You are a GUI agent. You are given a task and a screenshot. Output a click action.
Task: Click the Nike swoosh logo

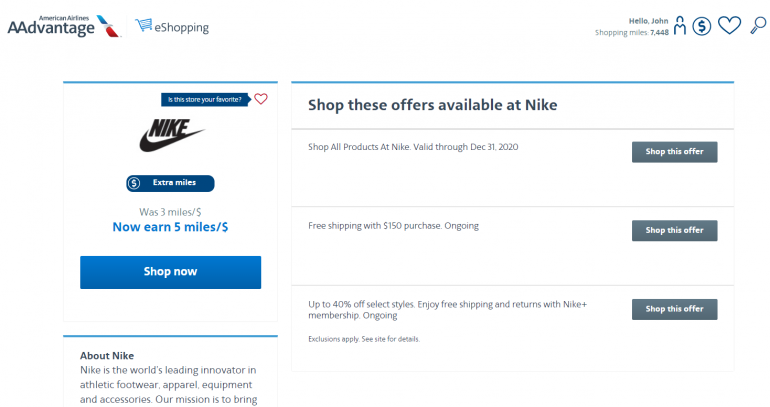[x=171, y=135]
